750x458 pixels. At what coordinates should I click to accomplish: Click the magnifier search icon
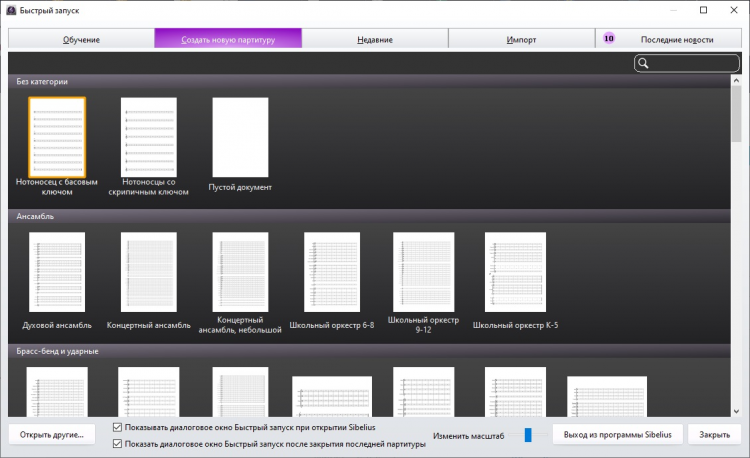(643, 63)
